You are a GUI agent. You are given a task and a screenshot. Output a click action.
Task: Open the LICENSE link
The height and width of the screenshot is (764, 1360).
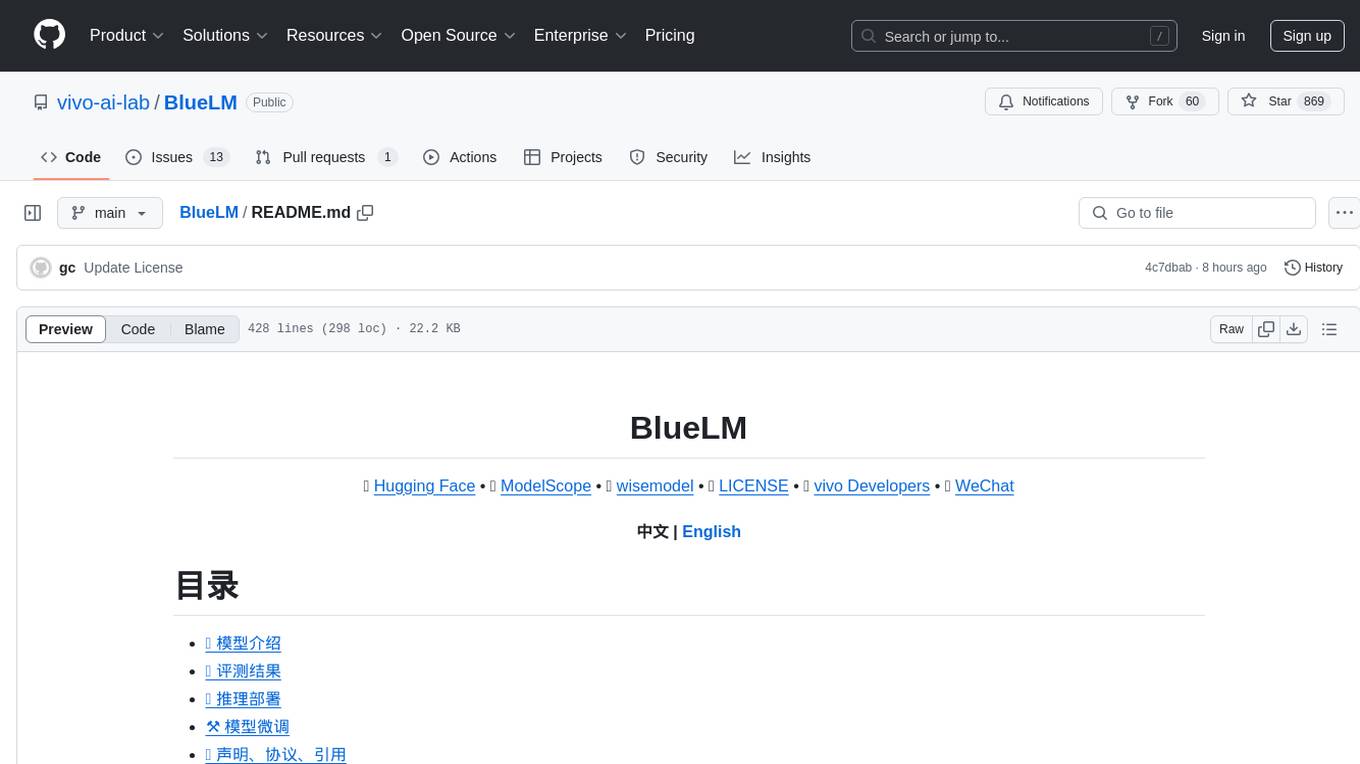(x=754, y=486)
